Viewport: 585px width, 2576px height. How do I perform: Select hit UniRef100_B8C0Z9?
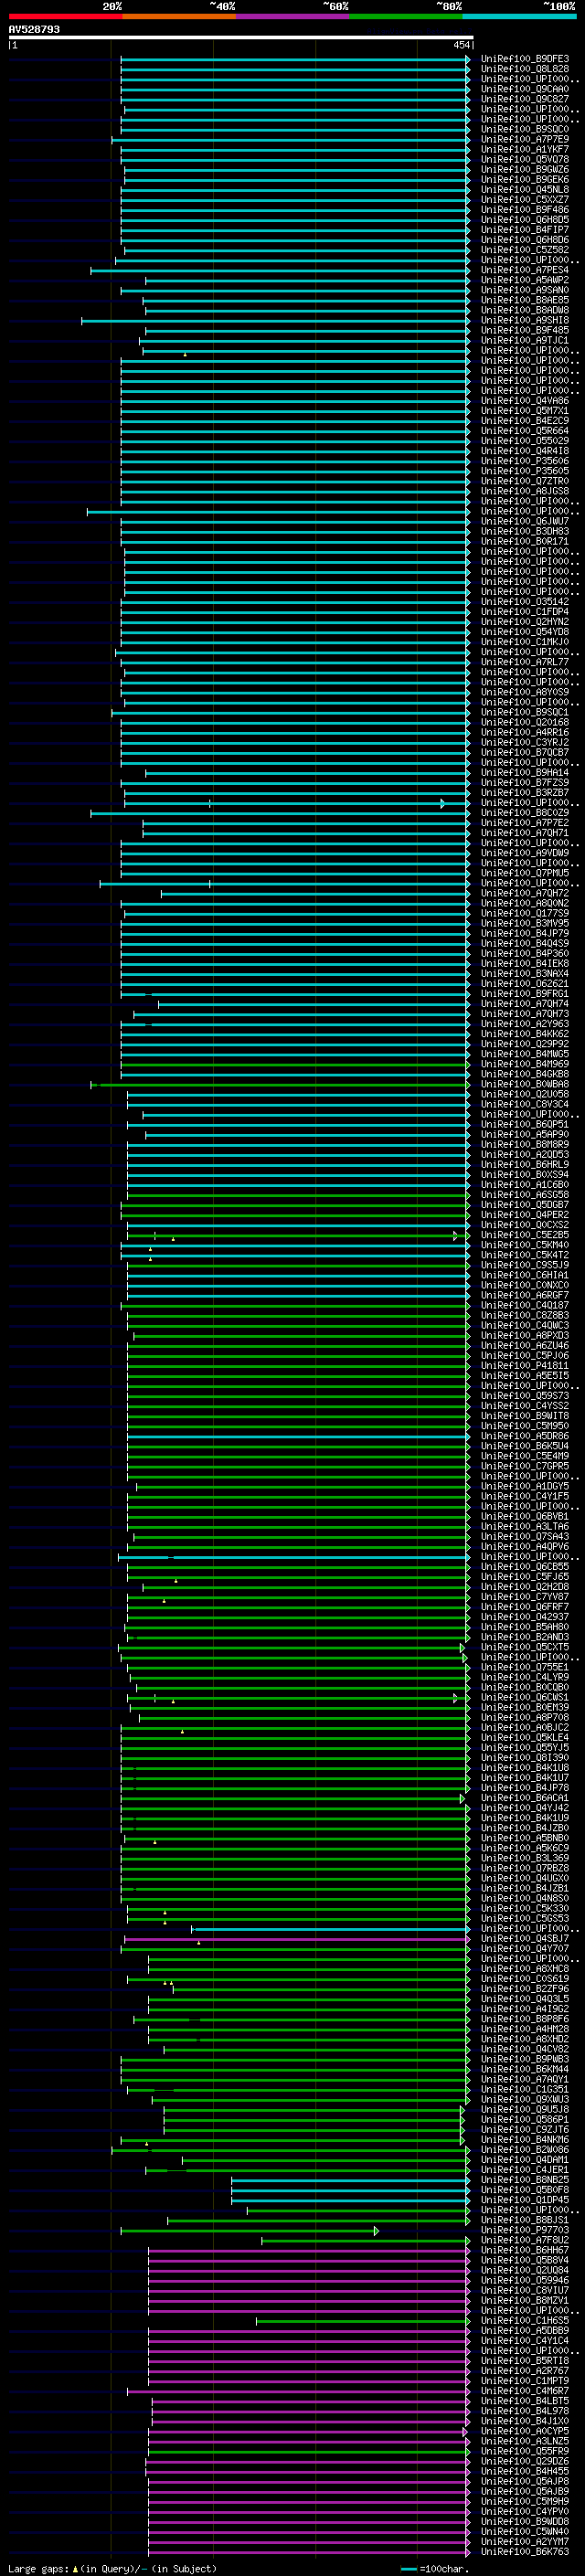pos(524,813)
